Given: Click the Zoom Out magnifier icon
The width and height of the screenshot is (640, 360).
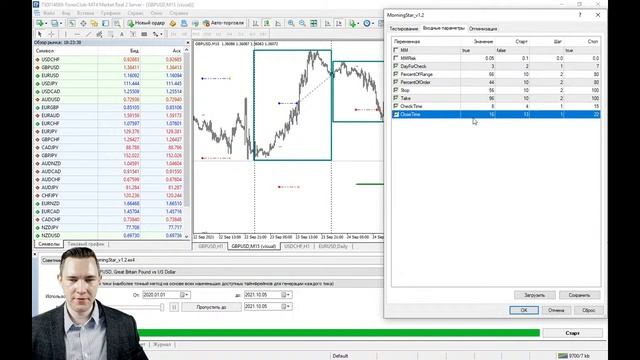Looking at the screenshot, I should click(302, 23).
